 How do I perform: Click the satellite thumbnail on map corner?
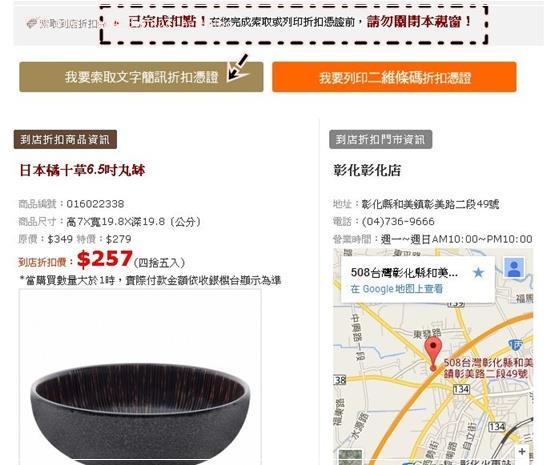(x=350, y=457)
